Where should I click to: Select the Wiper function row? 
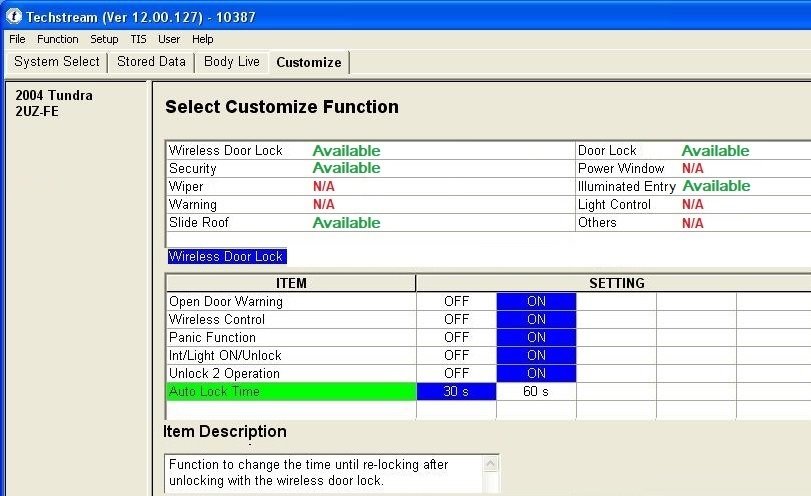[x=370, y=186]
